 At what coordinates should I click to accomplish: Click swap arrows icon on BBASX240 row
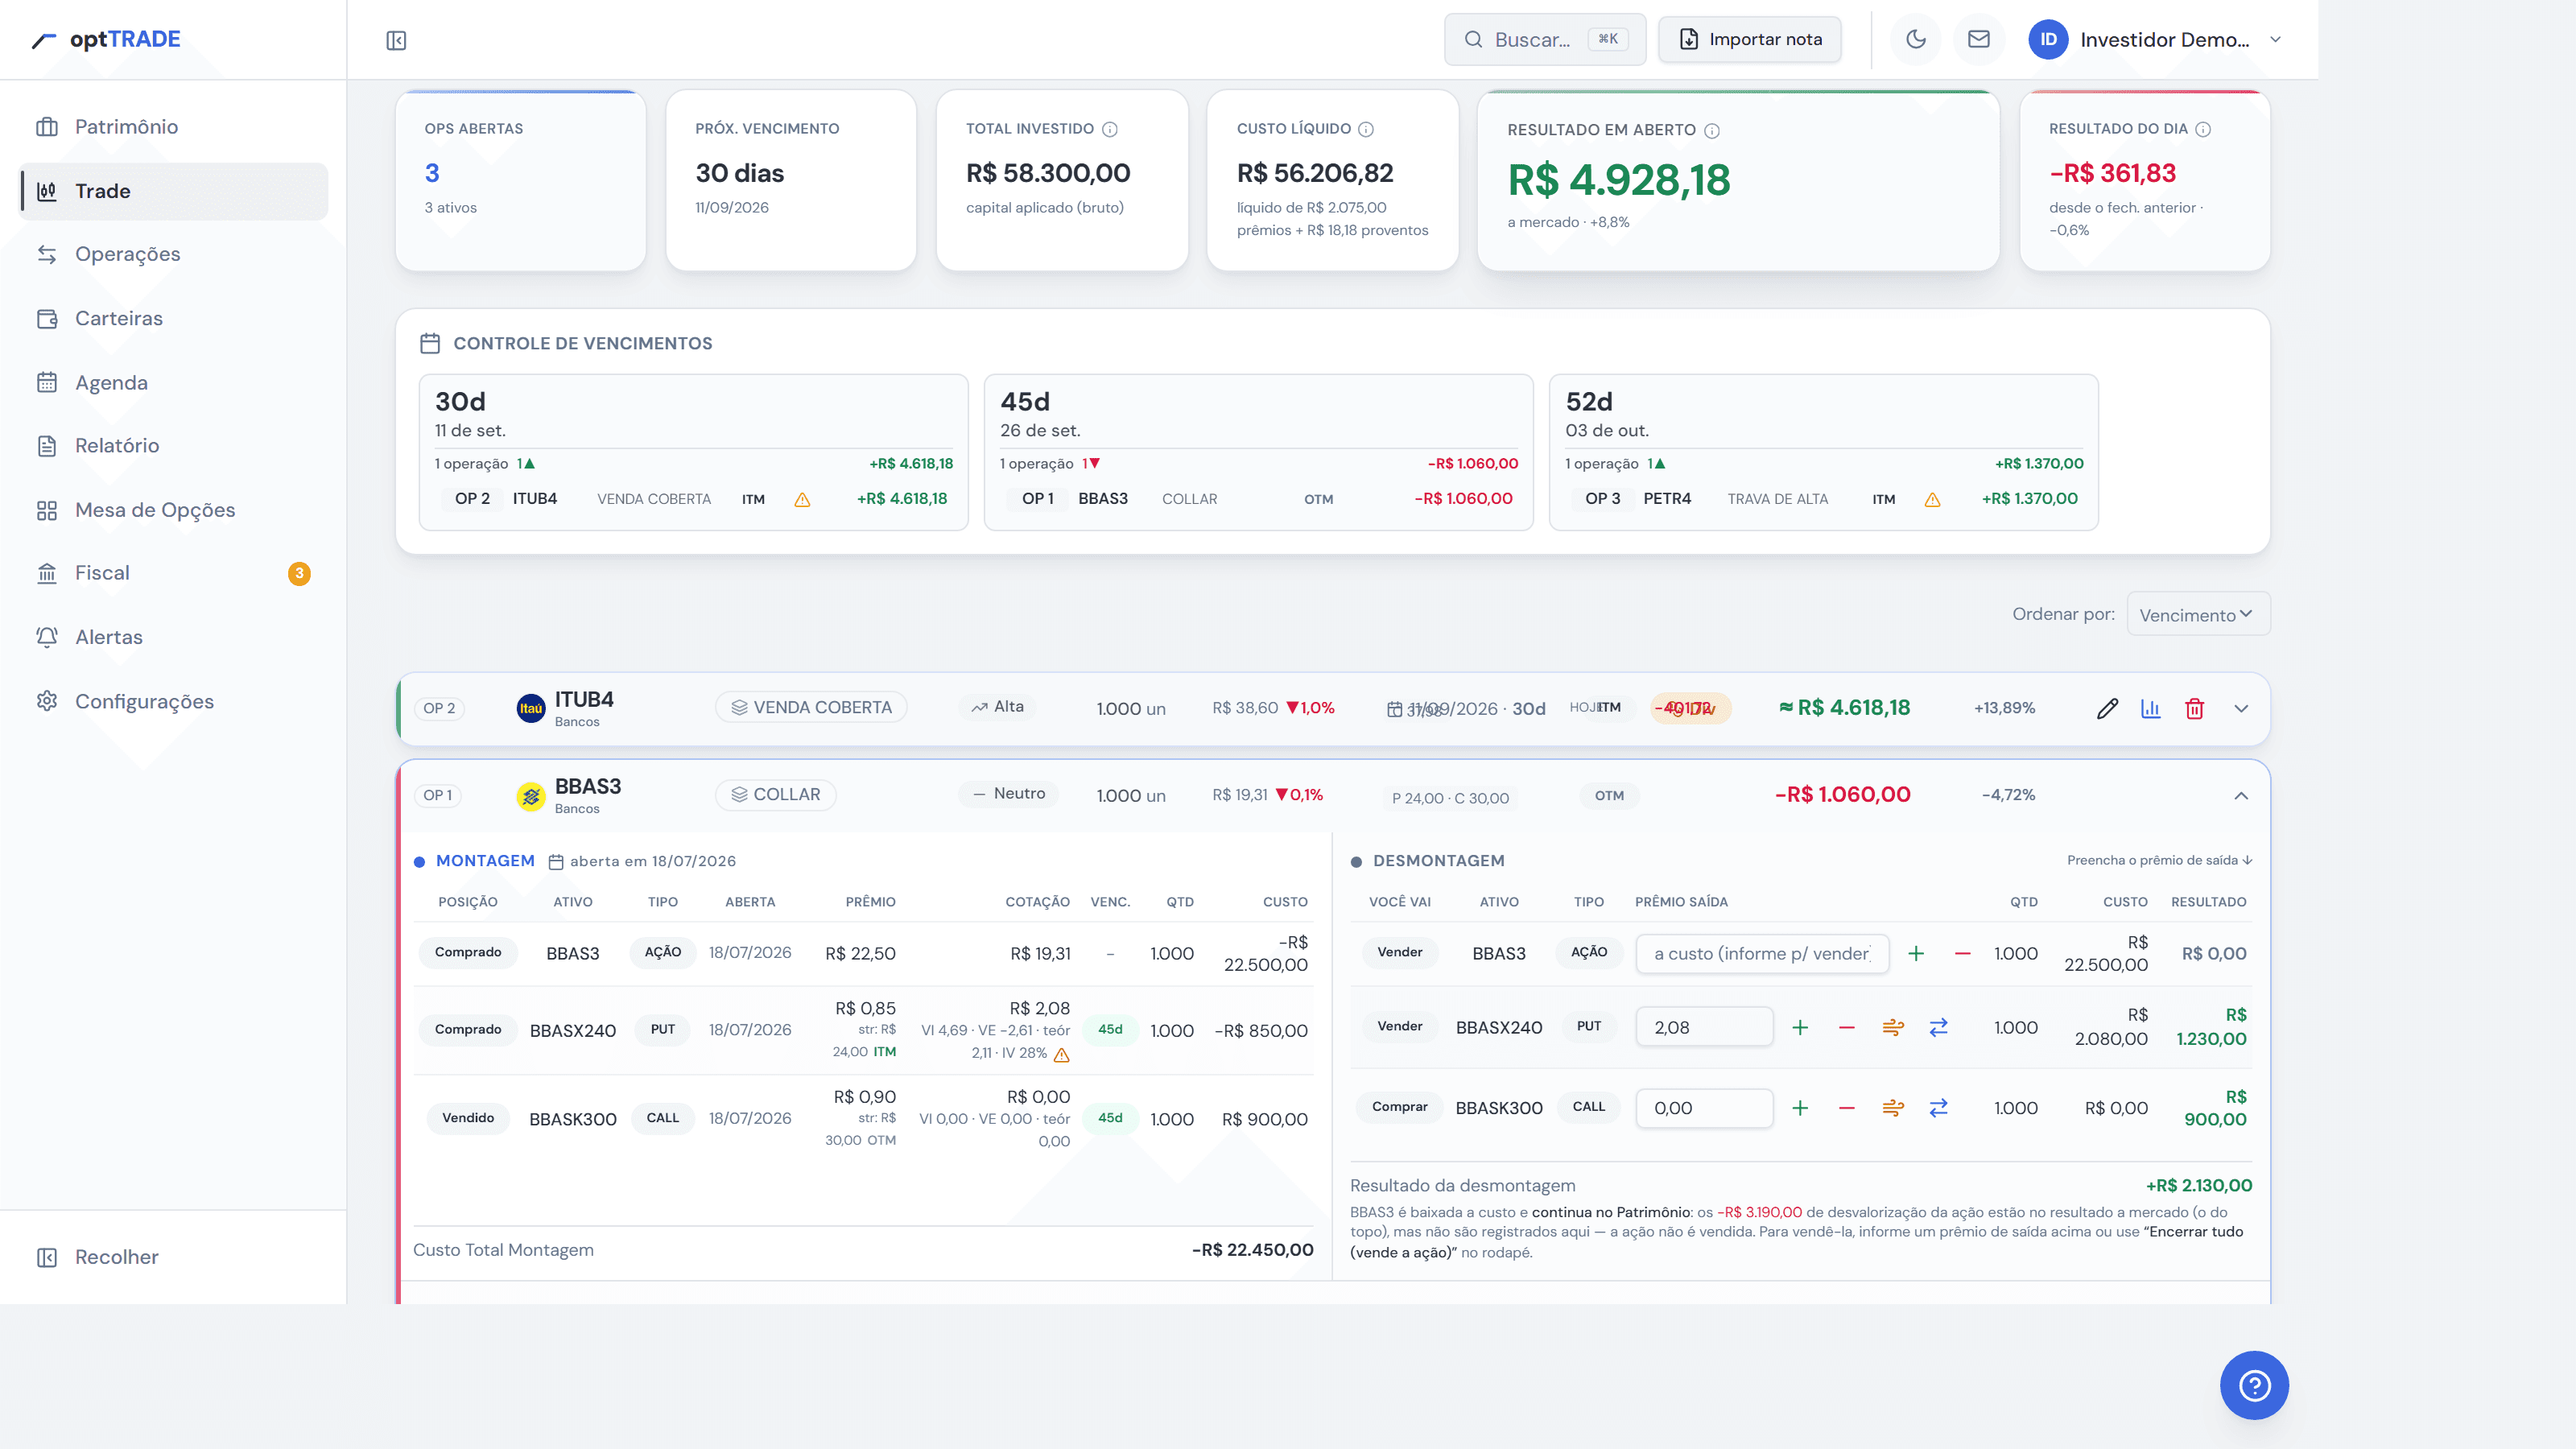(1939, 1027)
